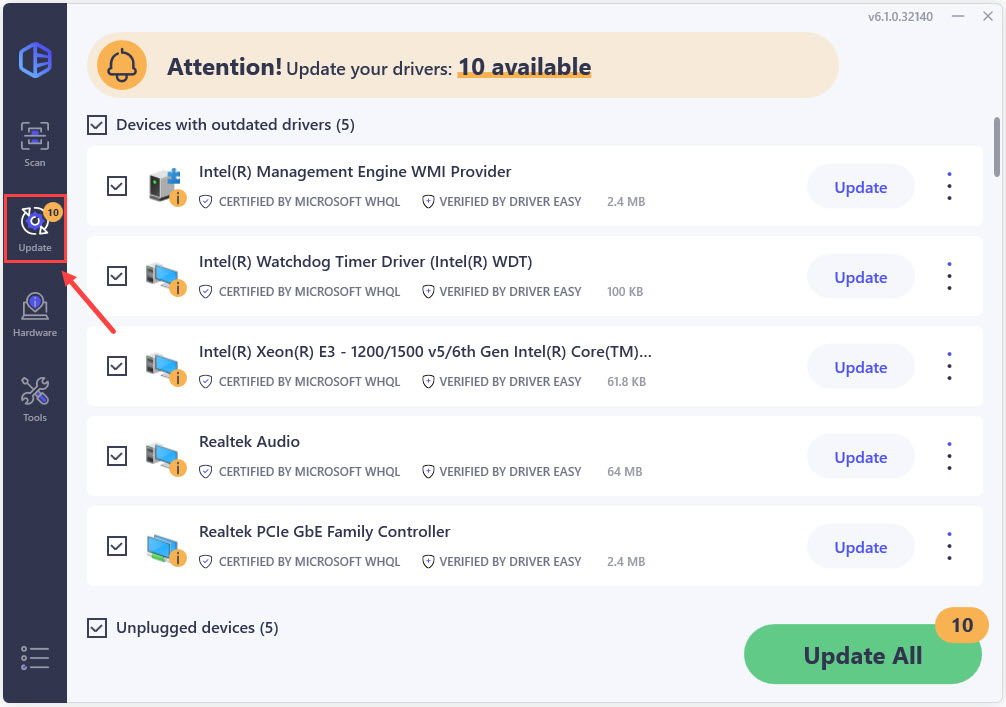Click the Driver Easy logo
Screen dimensions: 1006x707
coord(35,60)
